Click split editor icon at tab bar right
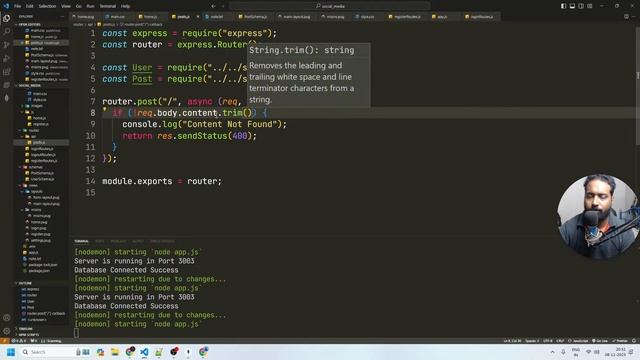The image size is (640, 360). tap(626, 17)
